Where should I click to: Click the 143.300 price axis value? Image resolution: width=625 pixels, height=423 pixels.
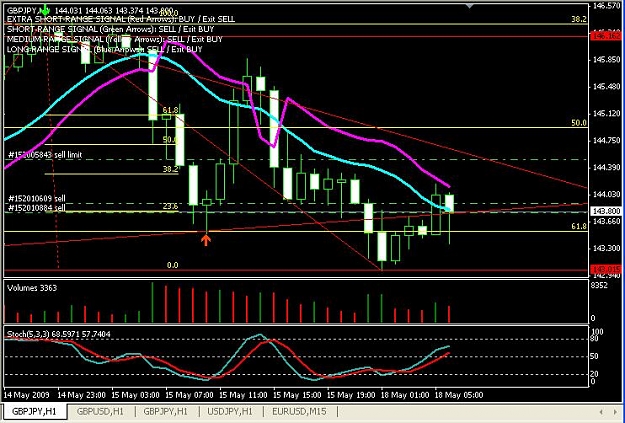tap(606, 248)
